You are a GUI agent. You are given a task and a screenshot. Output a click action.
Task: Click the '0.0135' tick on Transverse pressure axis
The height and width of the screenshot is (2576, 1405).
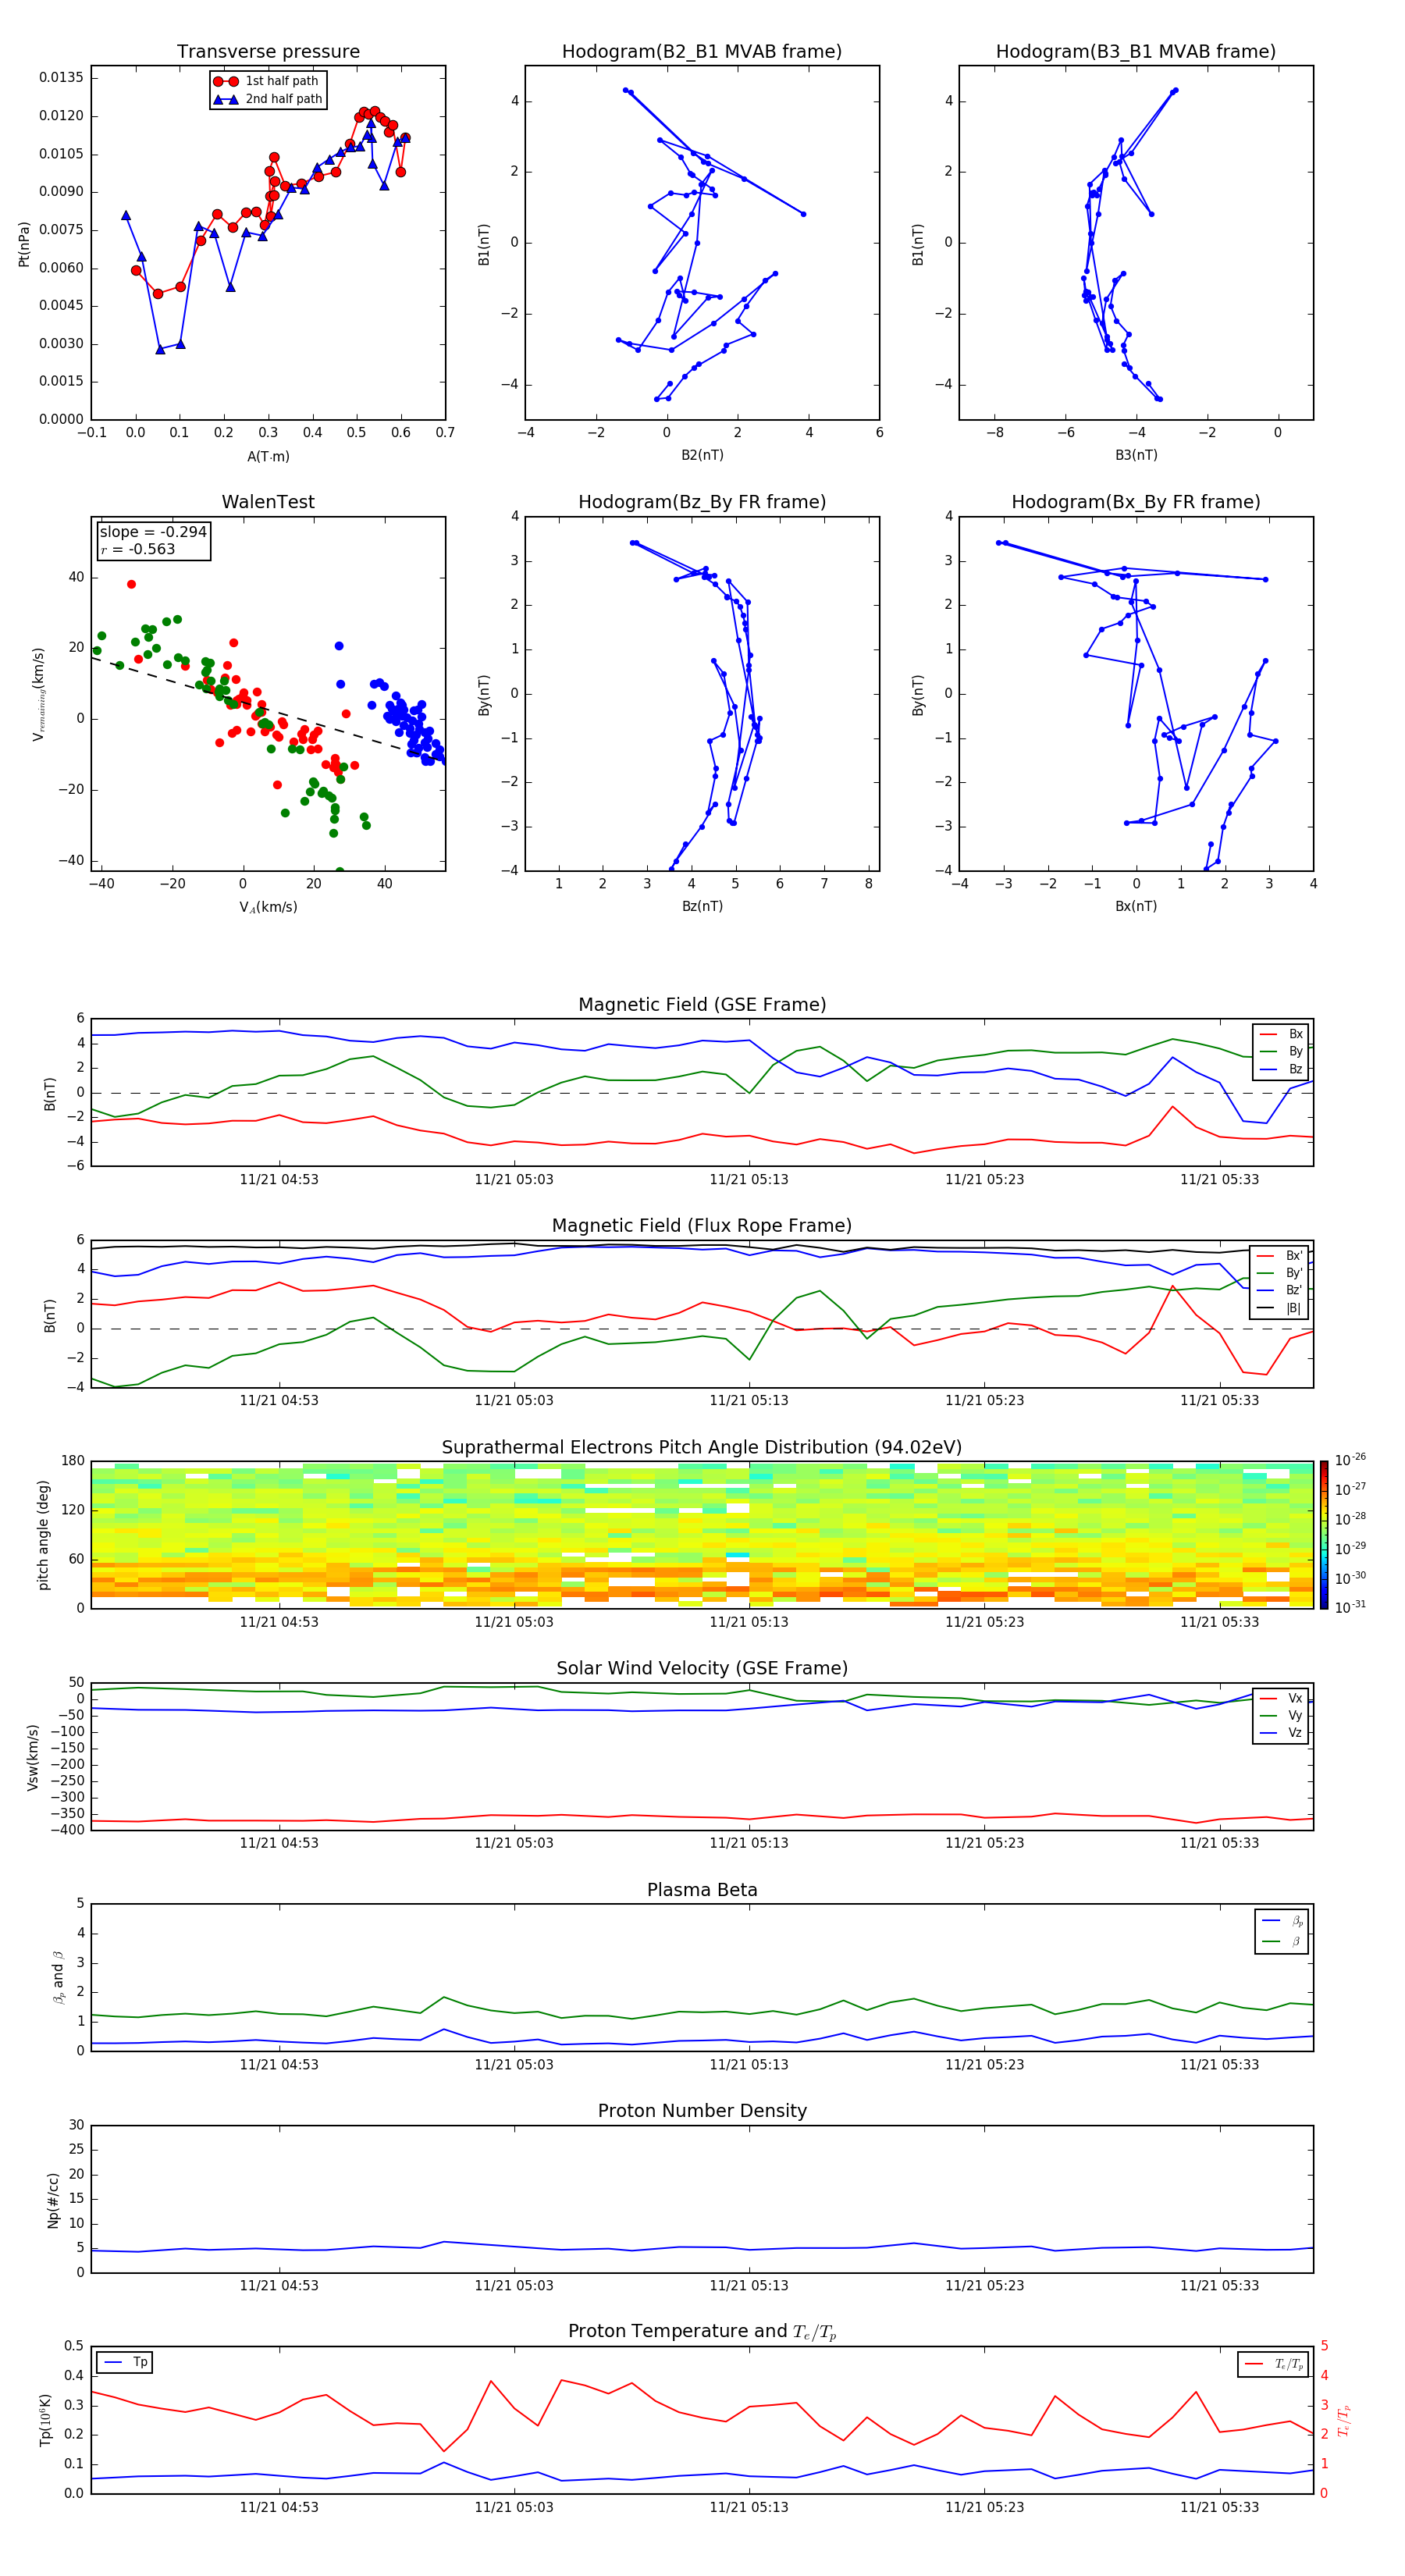click(61, 78)
